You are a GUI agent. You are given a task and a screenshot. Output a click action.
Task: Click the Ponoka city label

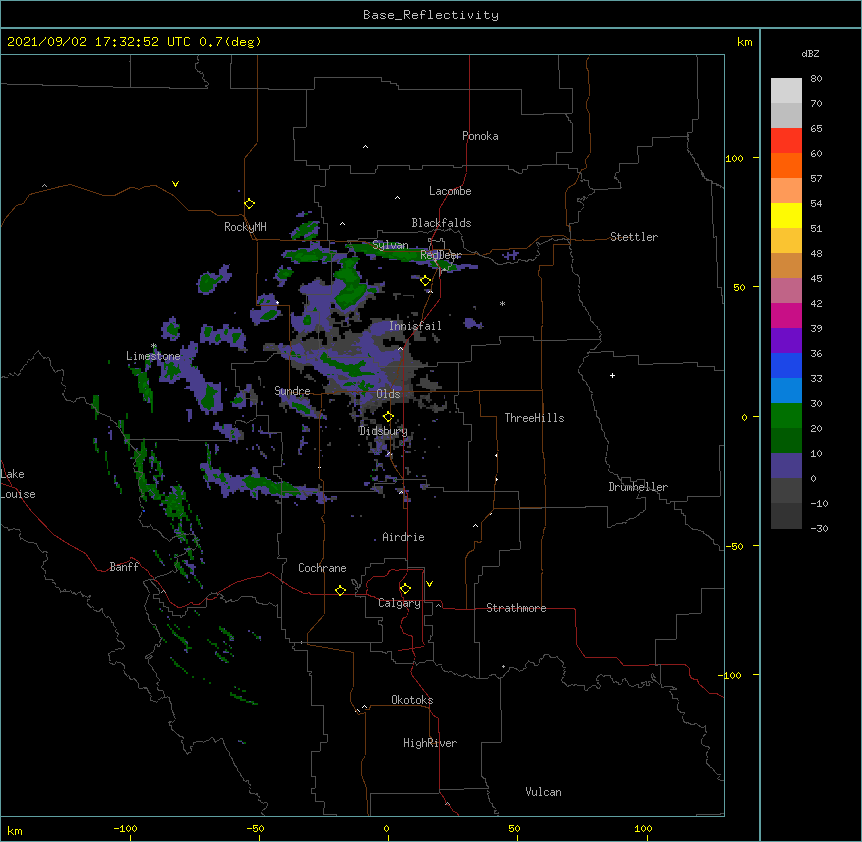coord(480,136)
